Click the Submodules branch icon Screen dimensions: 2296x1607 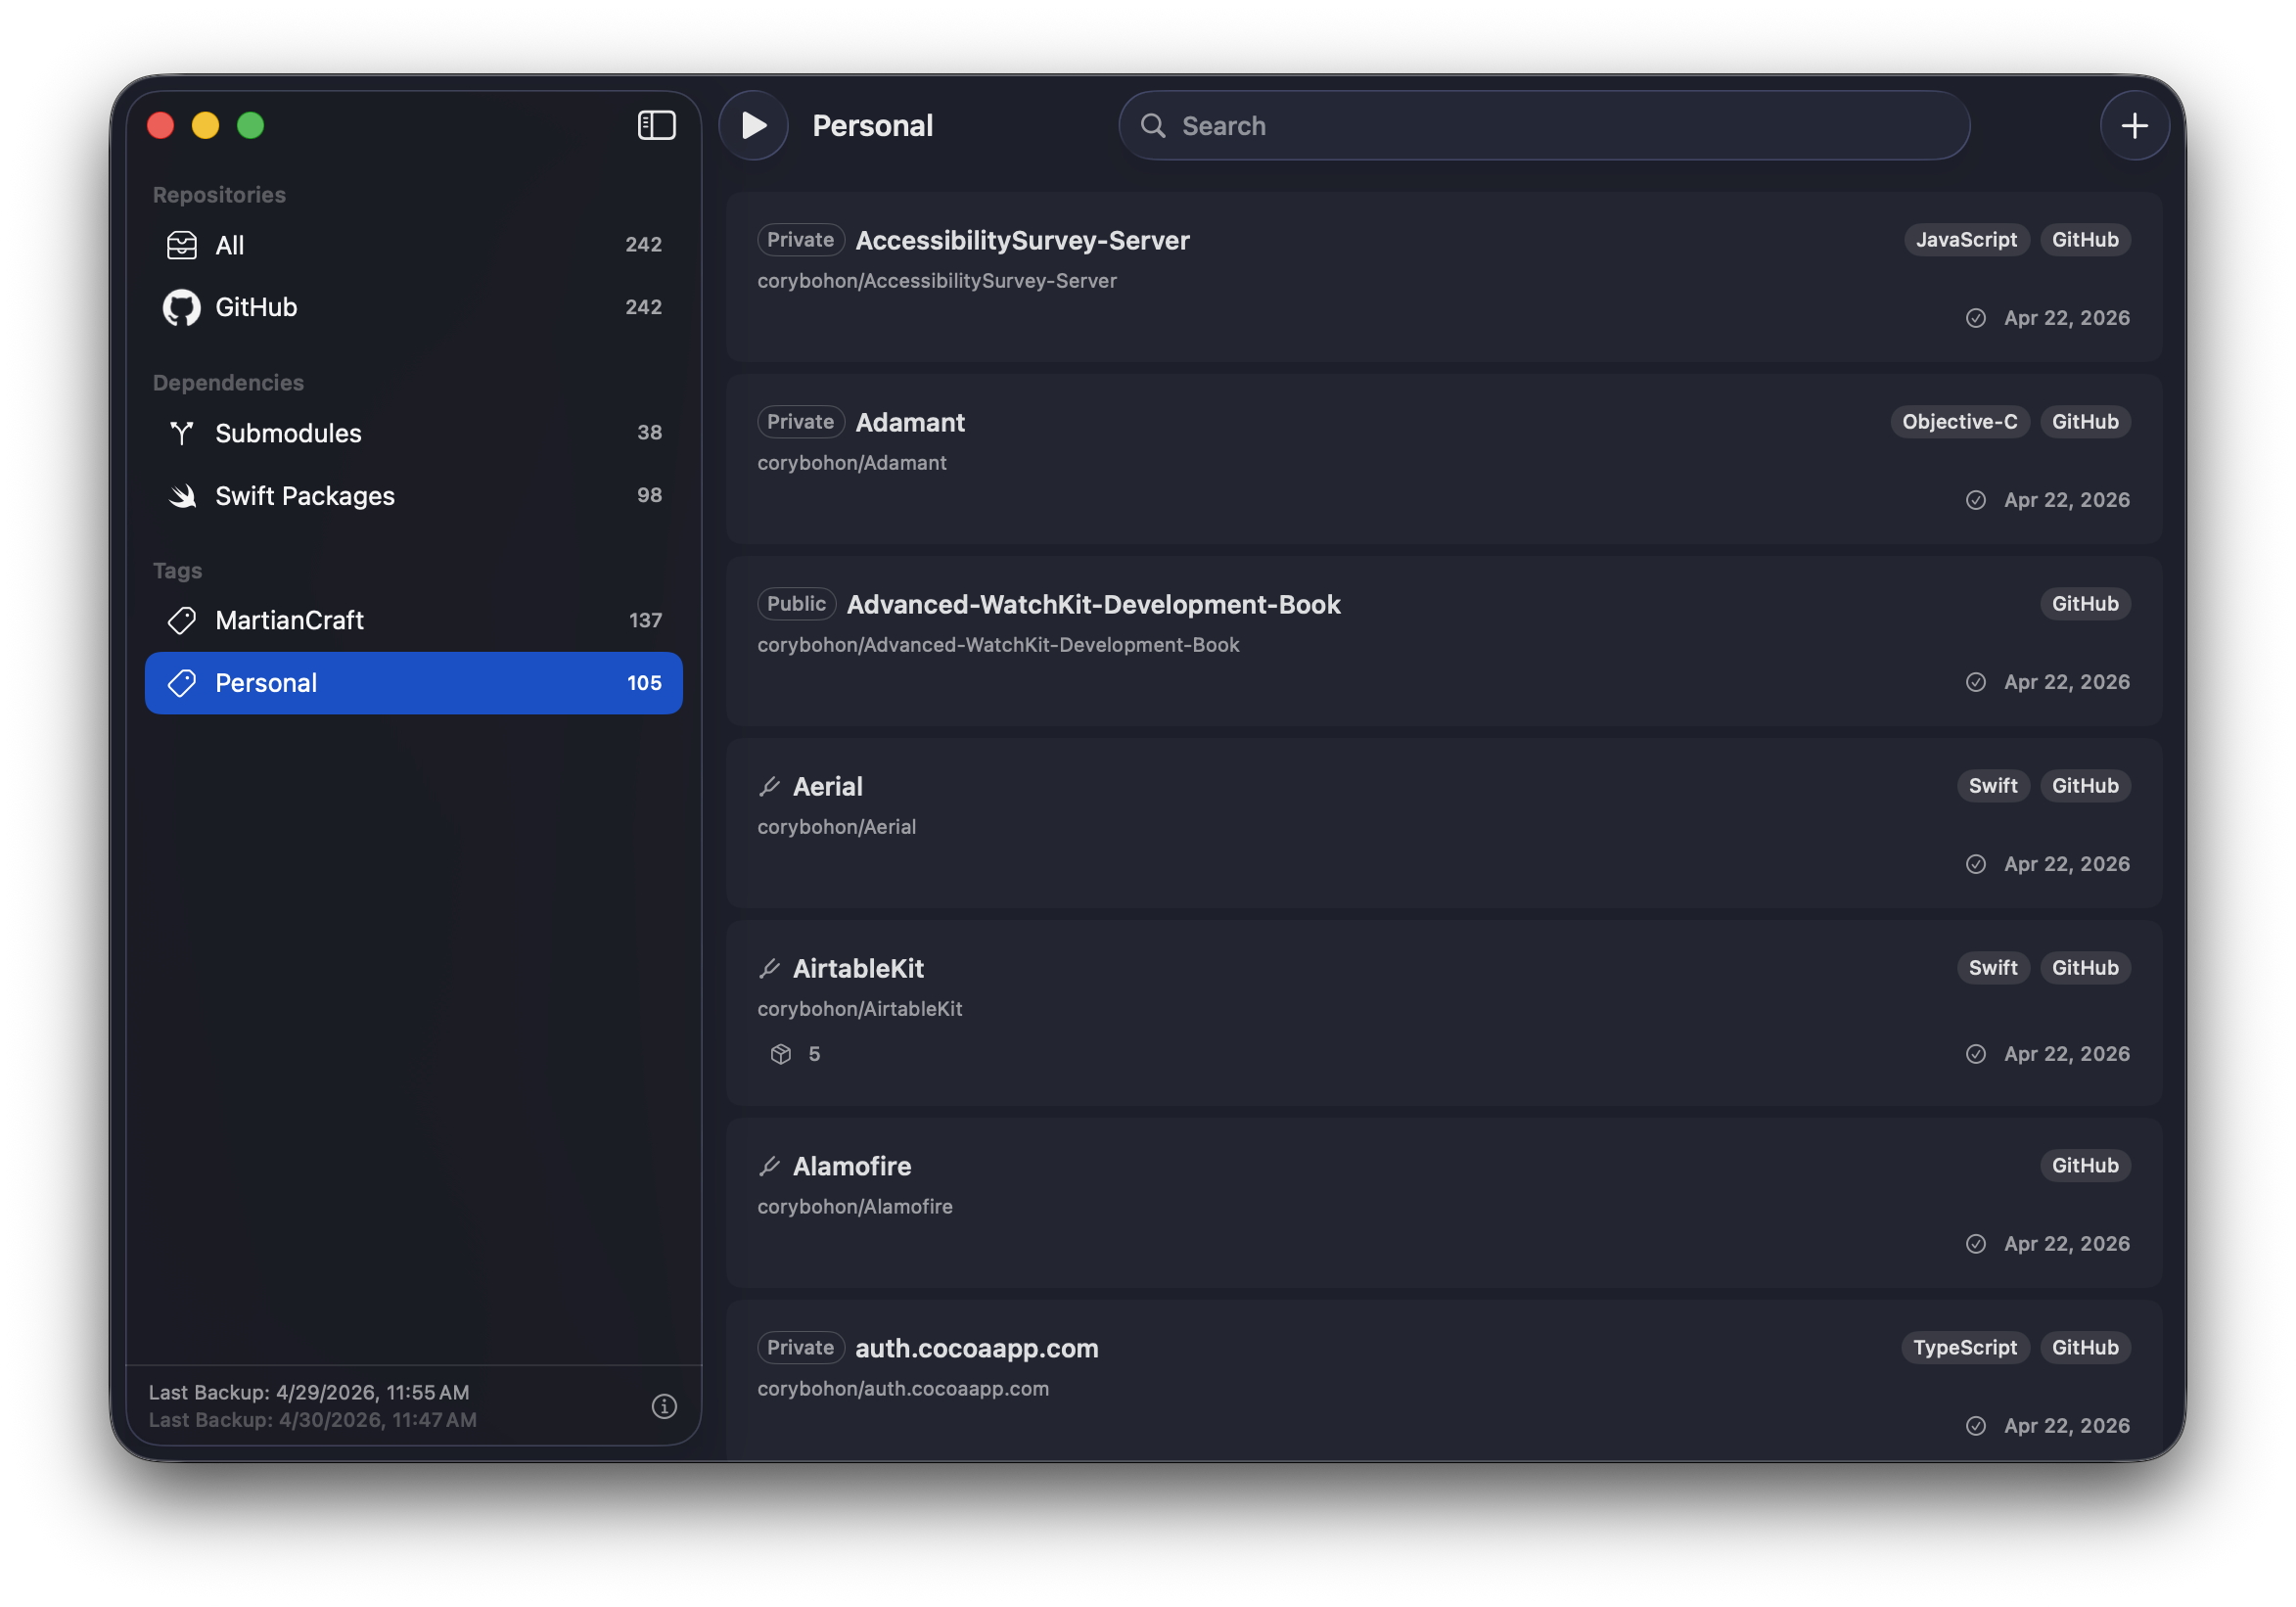point(182,433)
